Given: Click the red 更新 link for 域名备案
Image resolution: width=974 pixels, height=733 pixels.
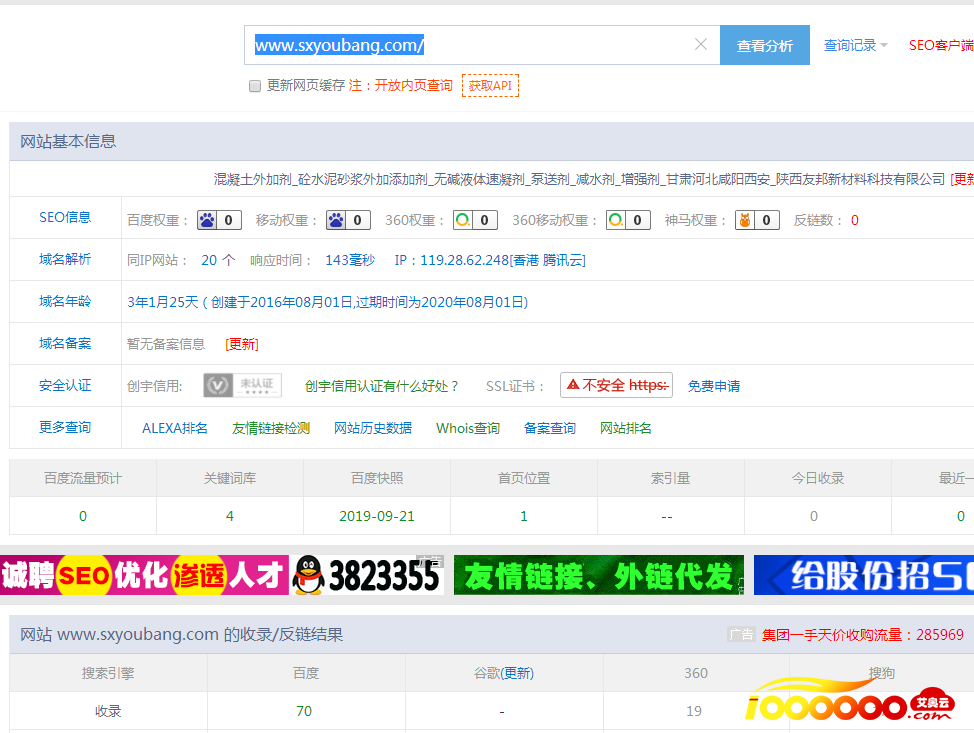Looking at the screenshot, I should coord(242,344).
